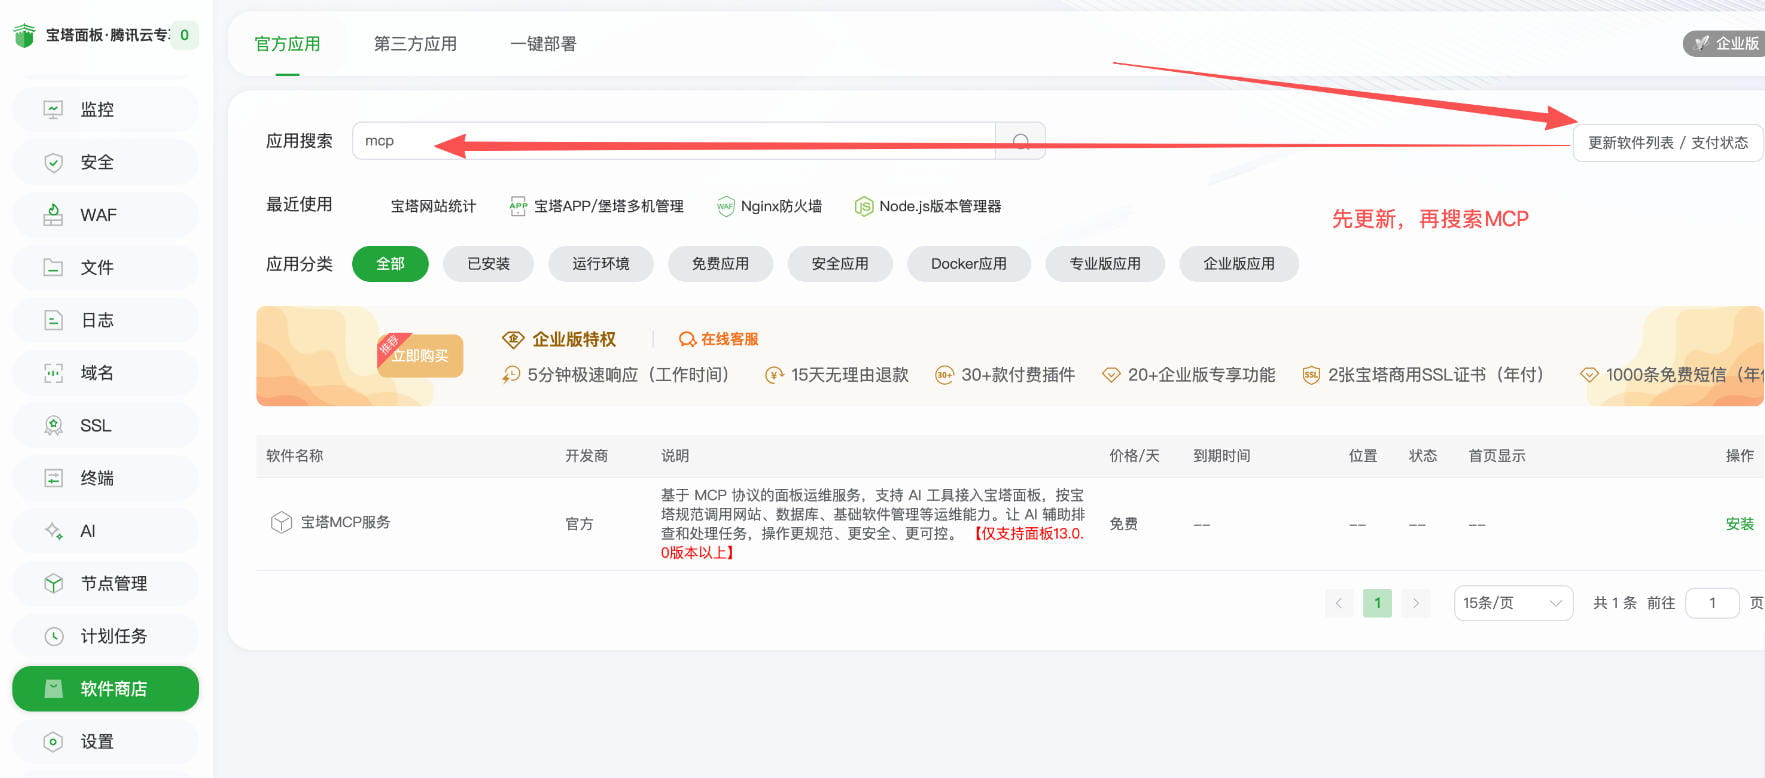
Task: Open the 安全 shield icon
Action: [x=54, y=163]
